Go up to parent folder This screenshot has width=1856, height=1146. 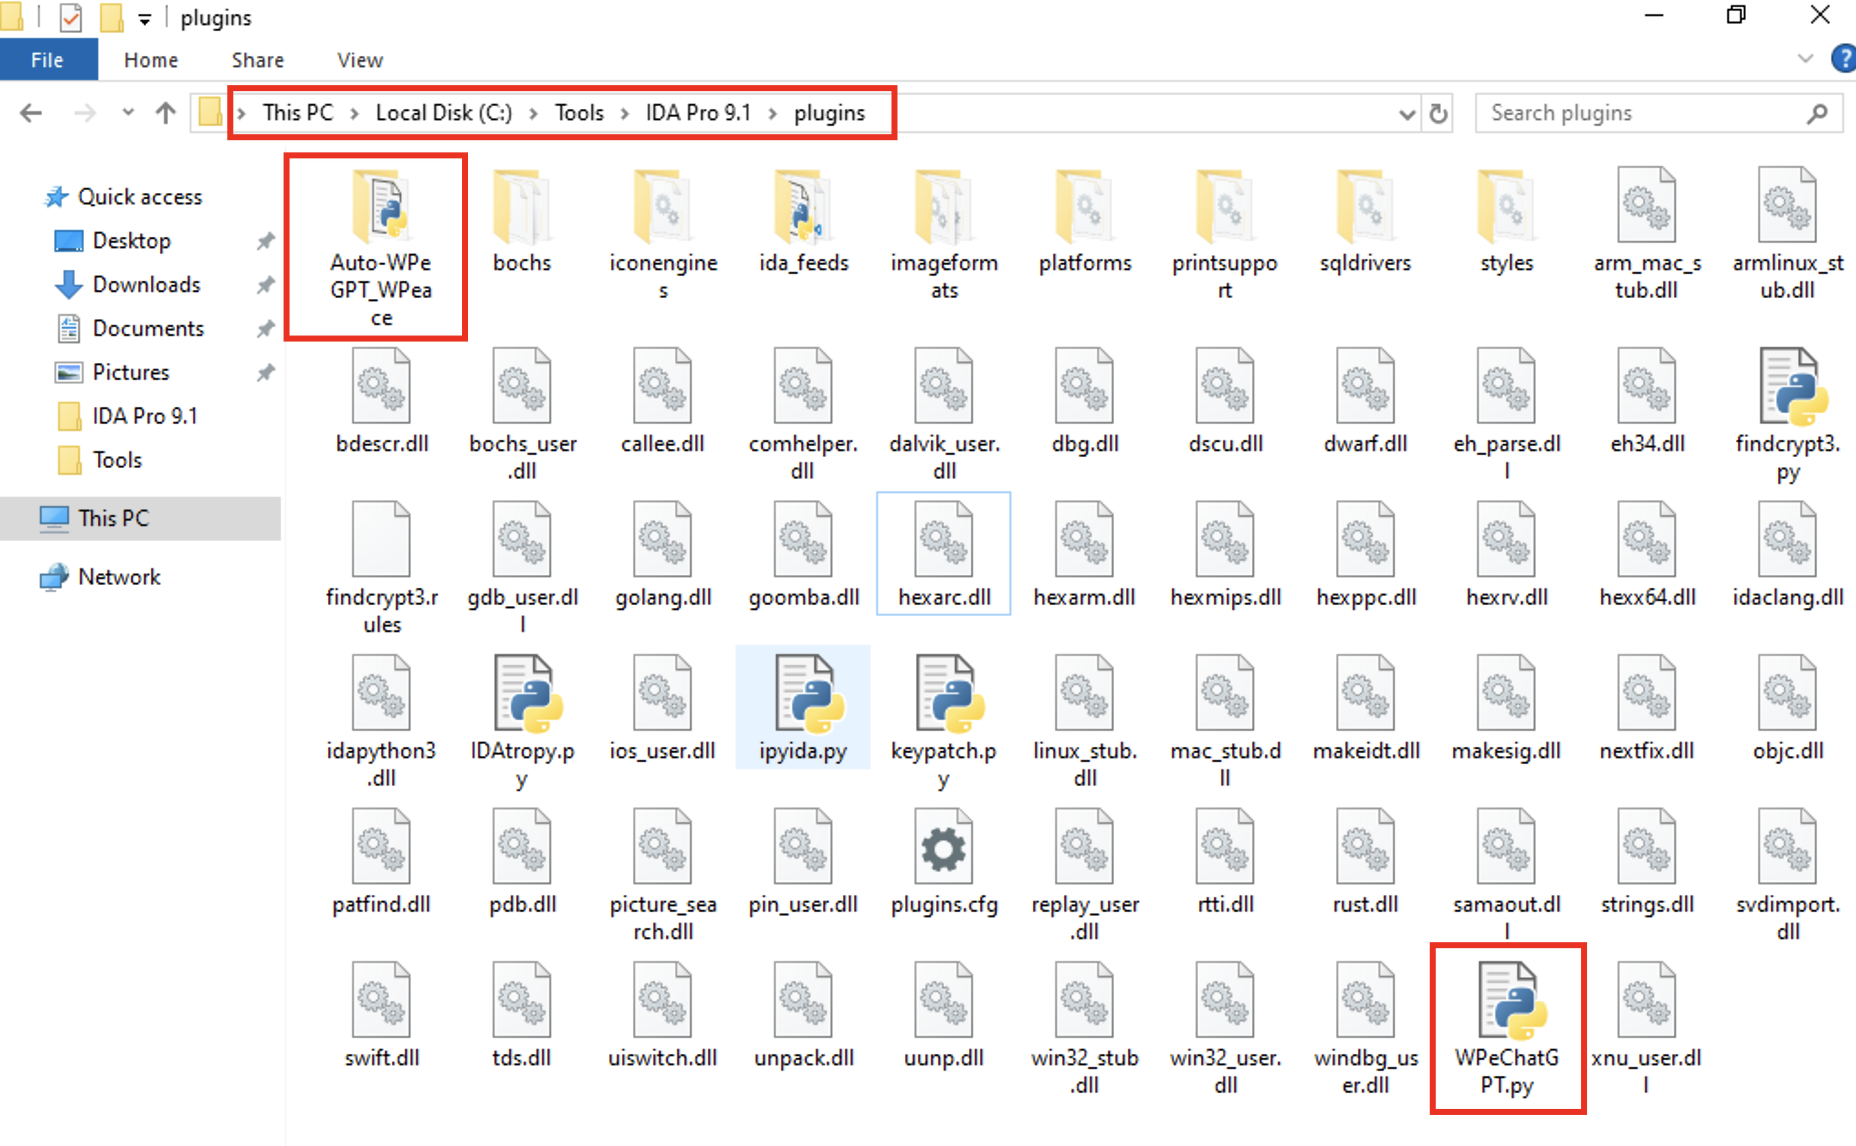[x=166, y=113]
